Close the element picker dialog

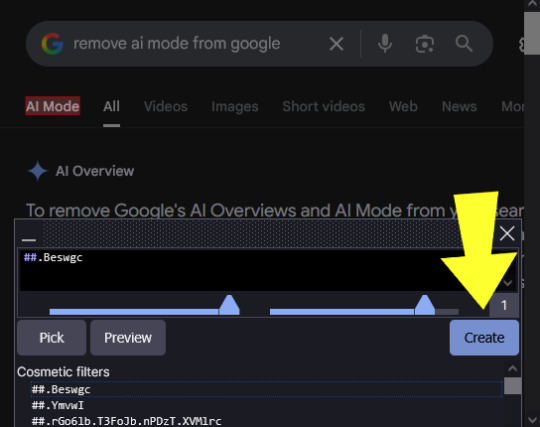(x=507, y=234)
